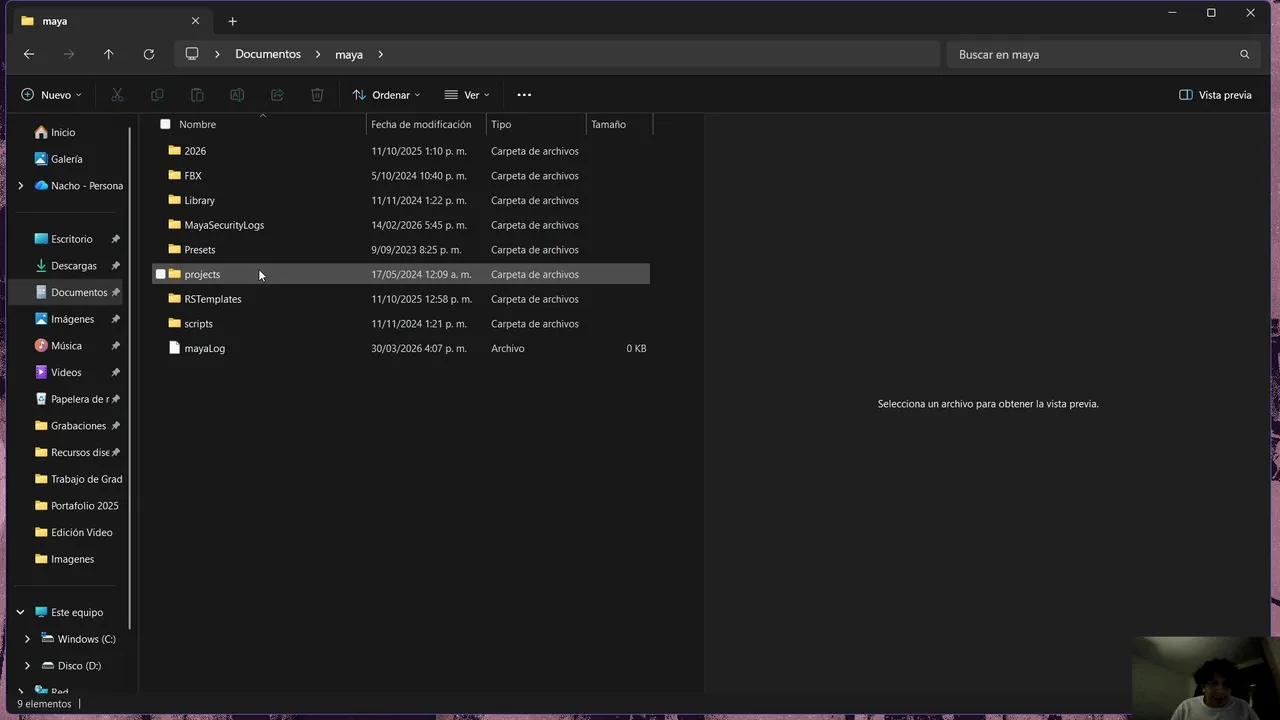Select Escritorio in navigation pane
This screenshot has height=720, width=1280.
pyautogui.click(x=72, y=239)
